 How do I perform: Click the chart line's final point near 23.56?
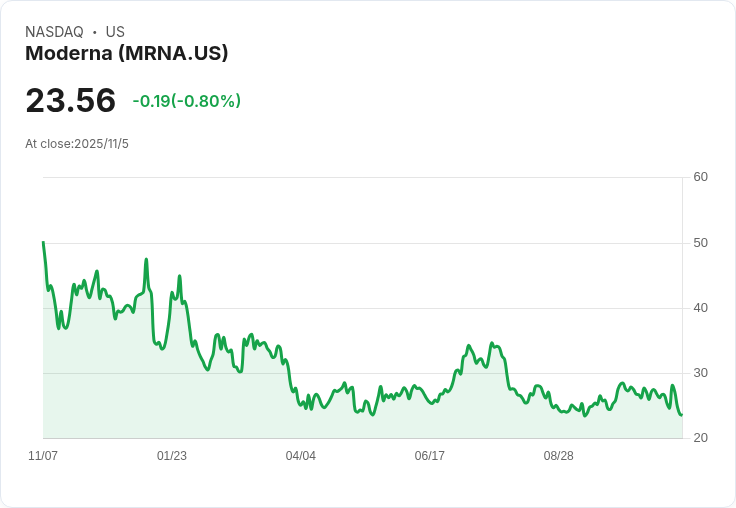click(682, 415)
